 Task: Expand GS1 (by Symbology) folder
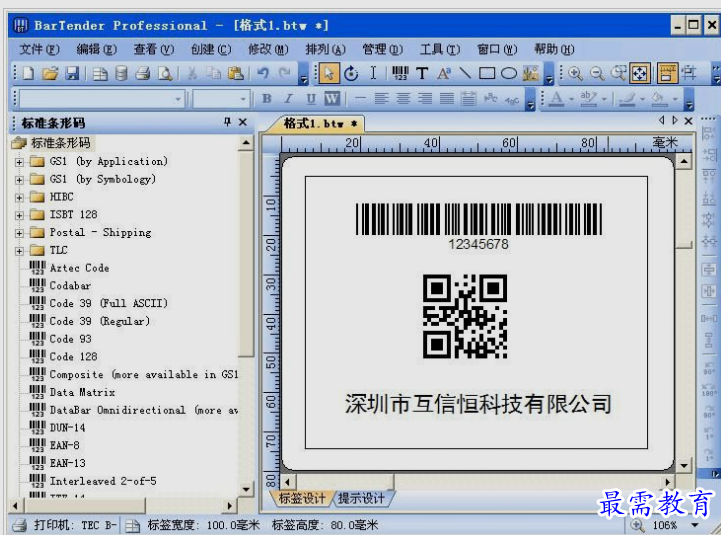point(19,180)
